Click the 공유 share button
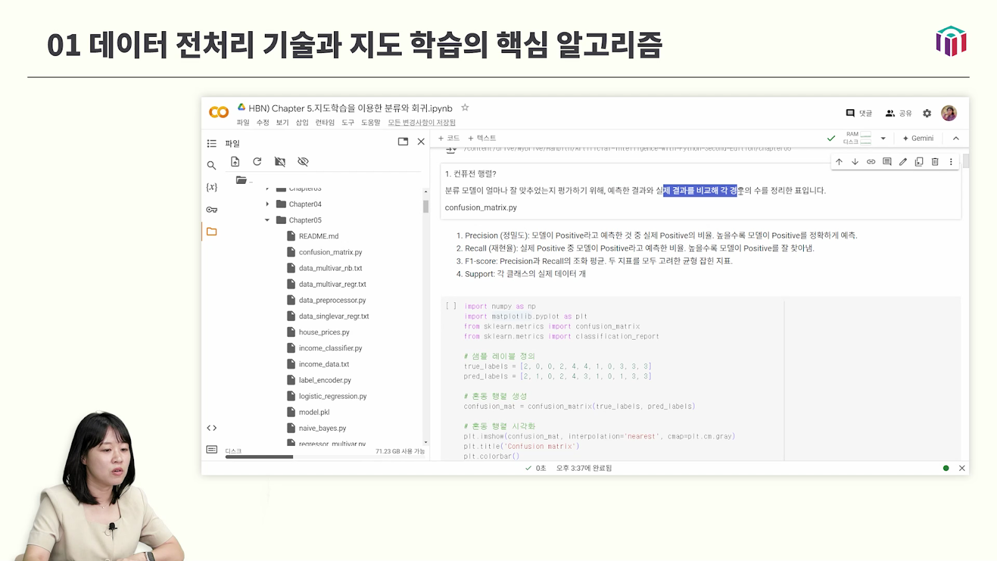Screen dimensions: 997x561 [x=898, y=113]
